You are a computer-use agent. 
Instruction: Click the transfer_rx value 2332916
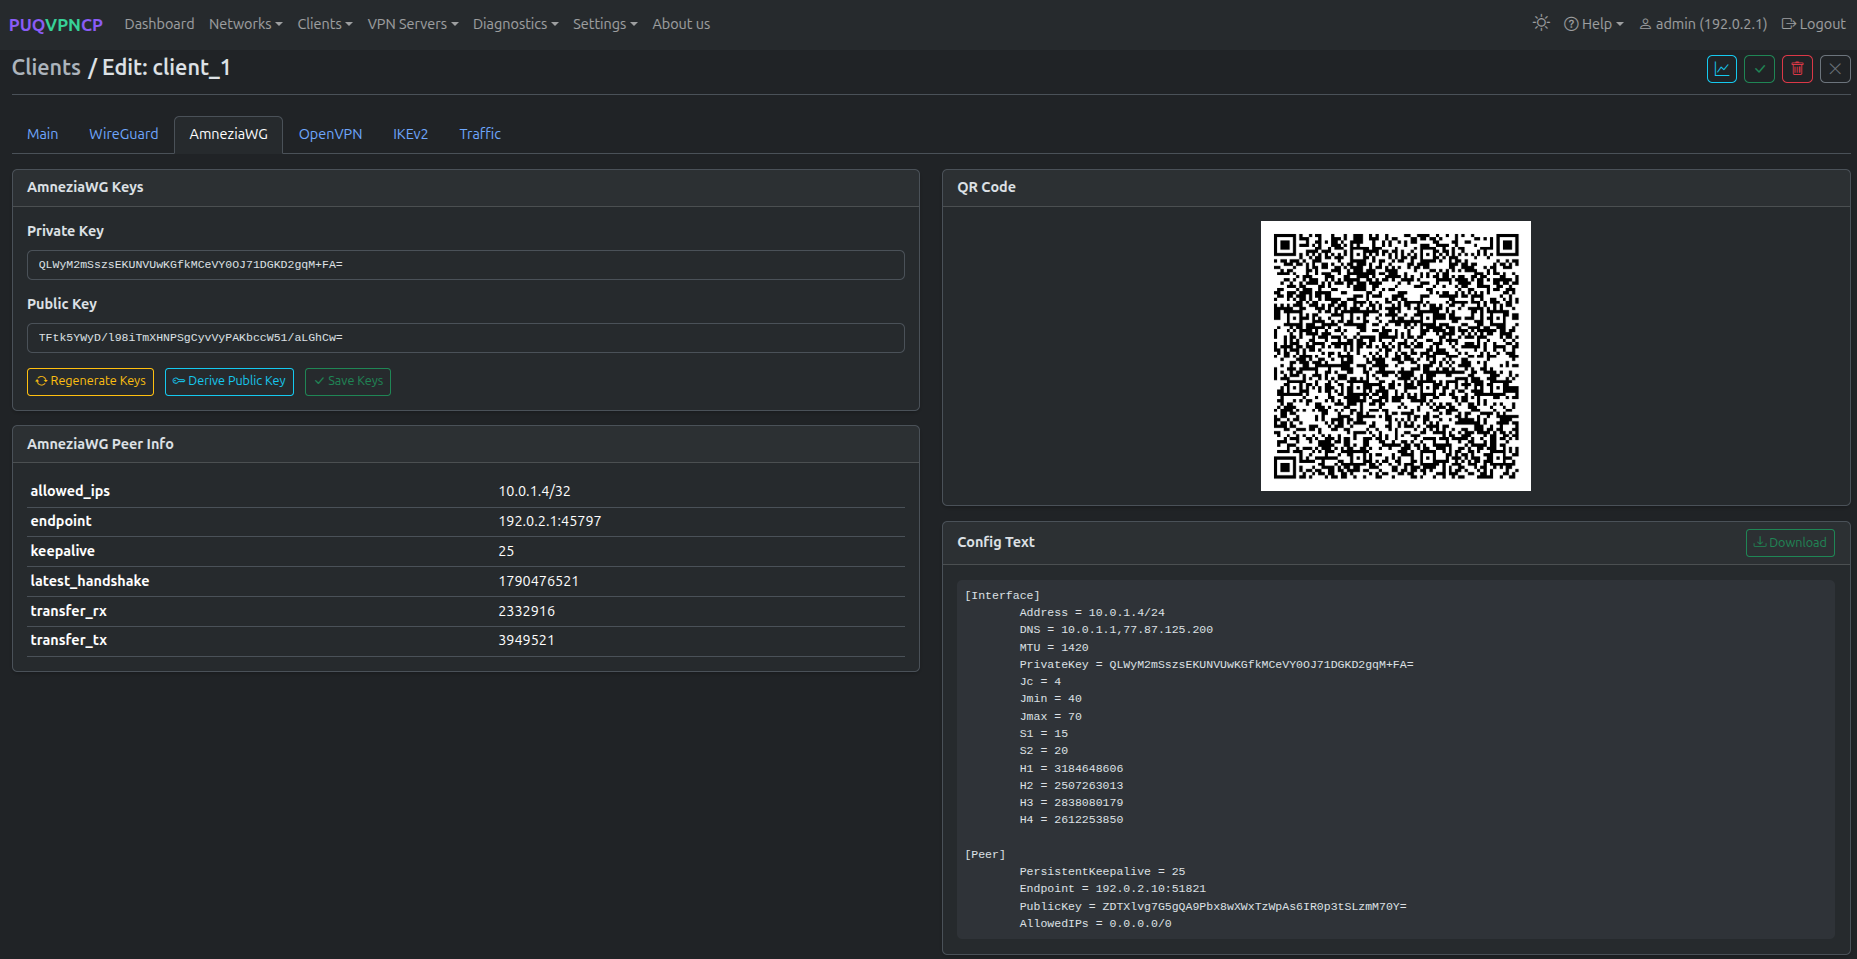click(x=527, y=611)
